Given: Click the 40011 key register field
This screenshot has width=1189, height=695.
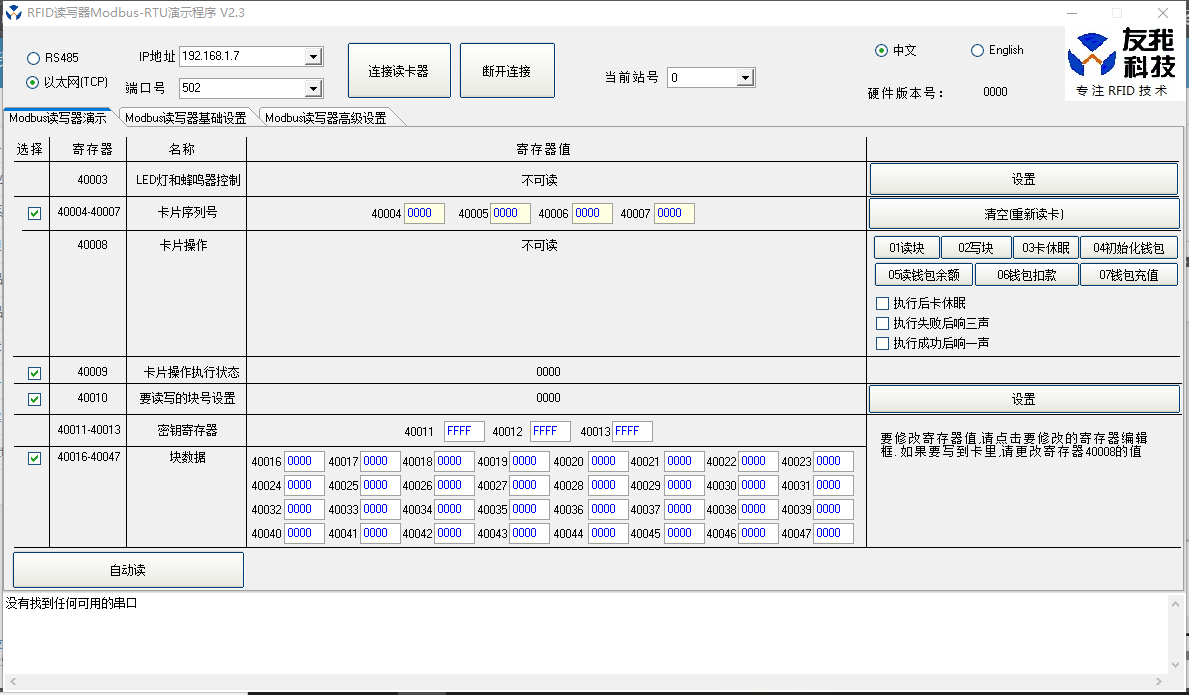Looking at the screenshot, I should pos(464,431).
